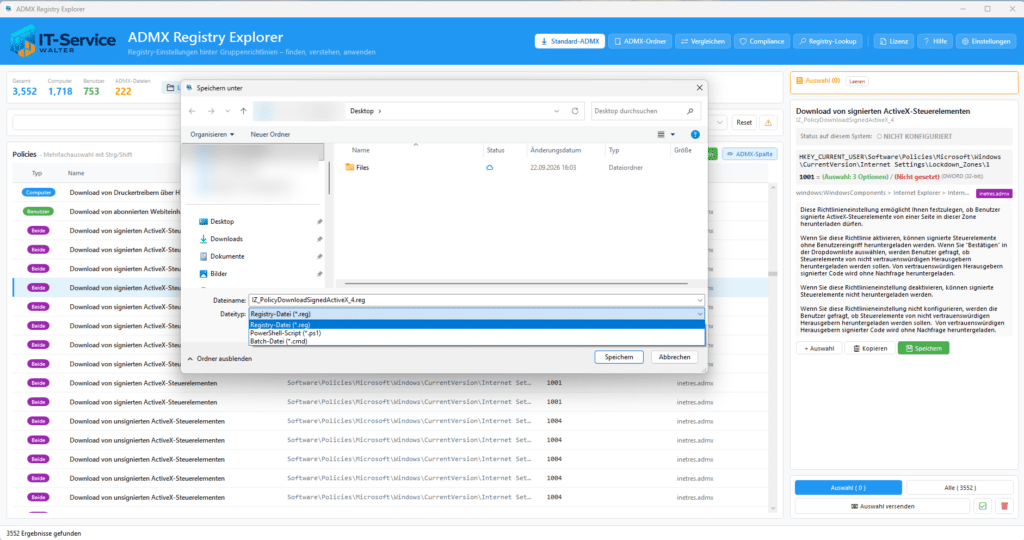Open Einstellungen with the gear

point(986,41)
